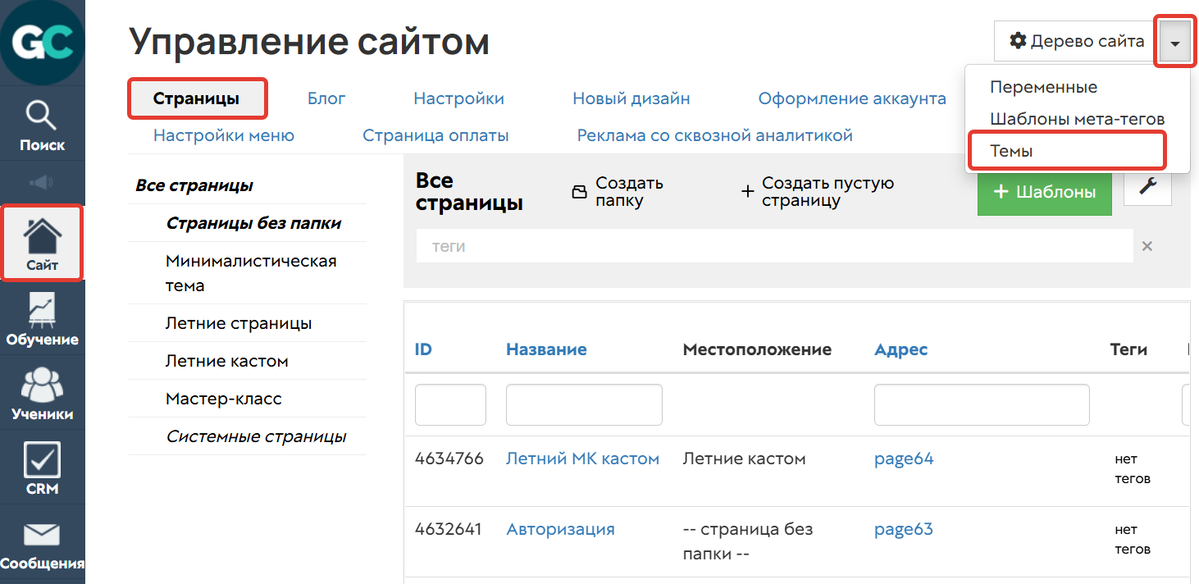Open Летние кастом folder in tree
Viewport: 1199px width, 584px height.
[x=226, y=361]
